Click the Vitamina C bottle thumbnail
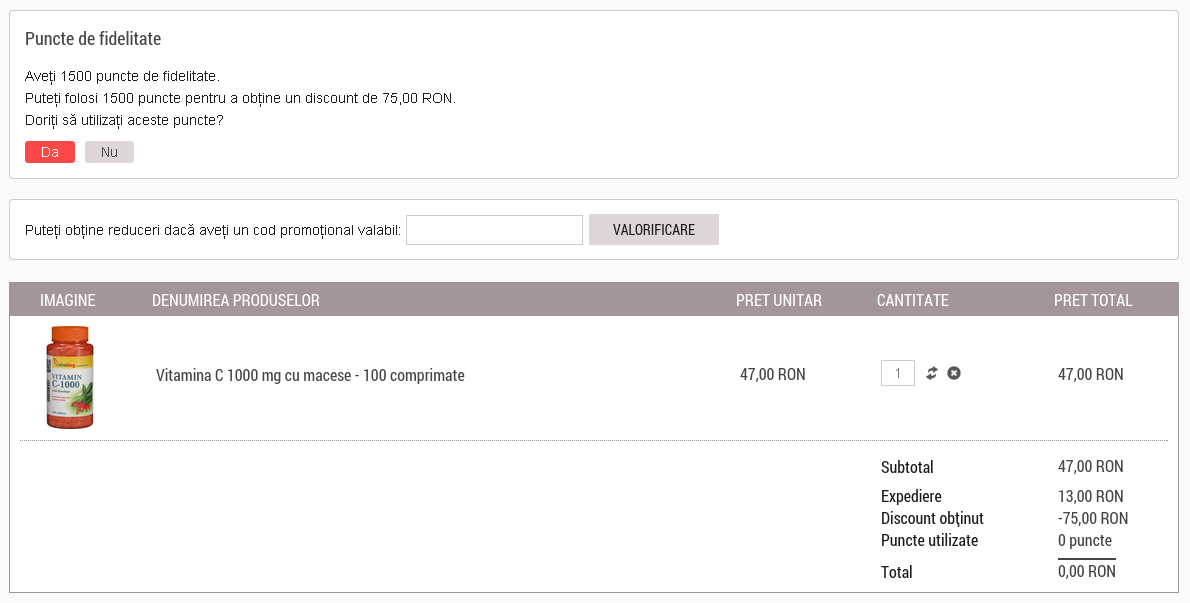 (70, 377)
